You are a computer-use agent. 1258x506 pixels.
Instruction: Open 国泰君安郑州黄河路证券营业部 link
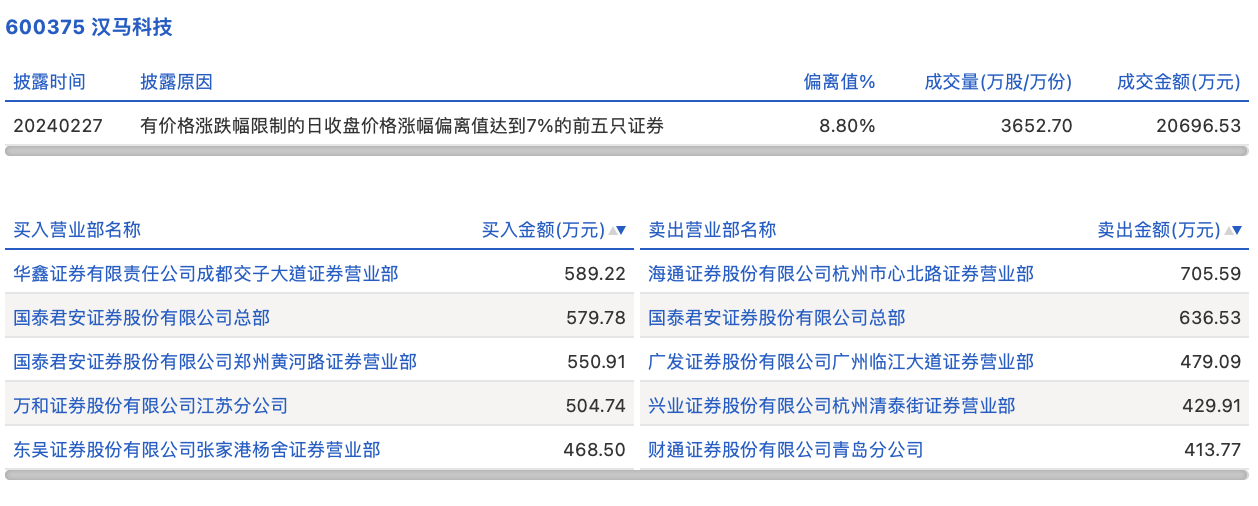(215, 362)
